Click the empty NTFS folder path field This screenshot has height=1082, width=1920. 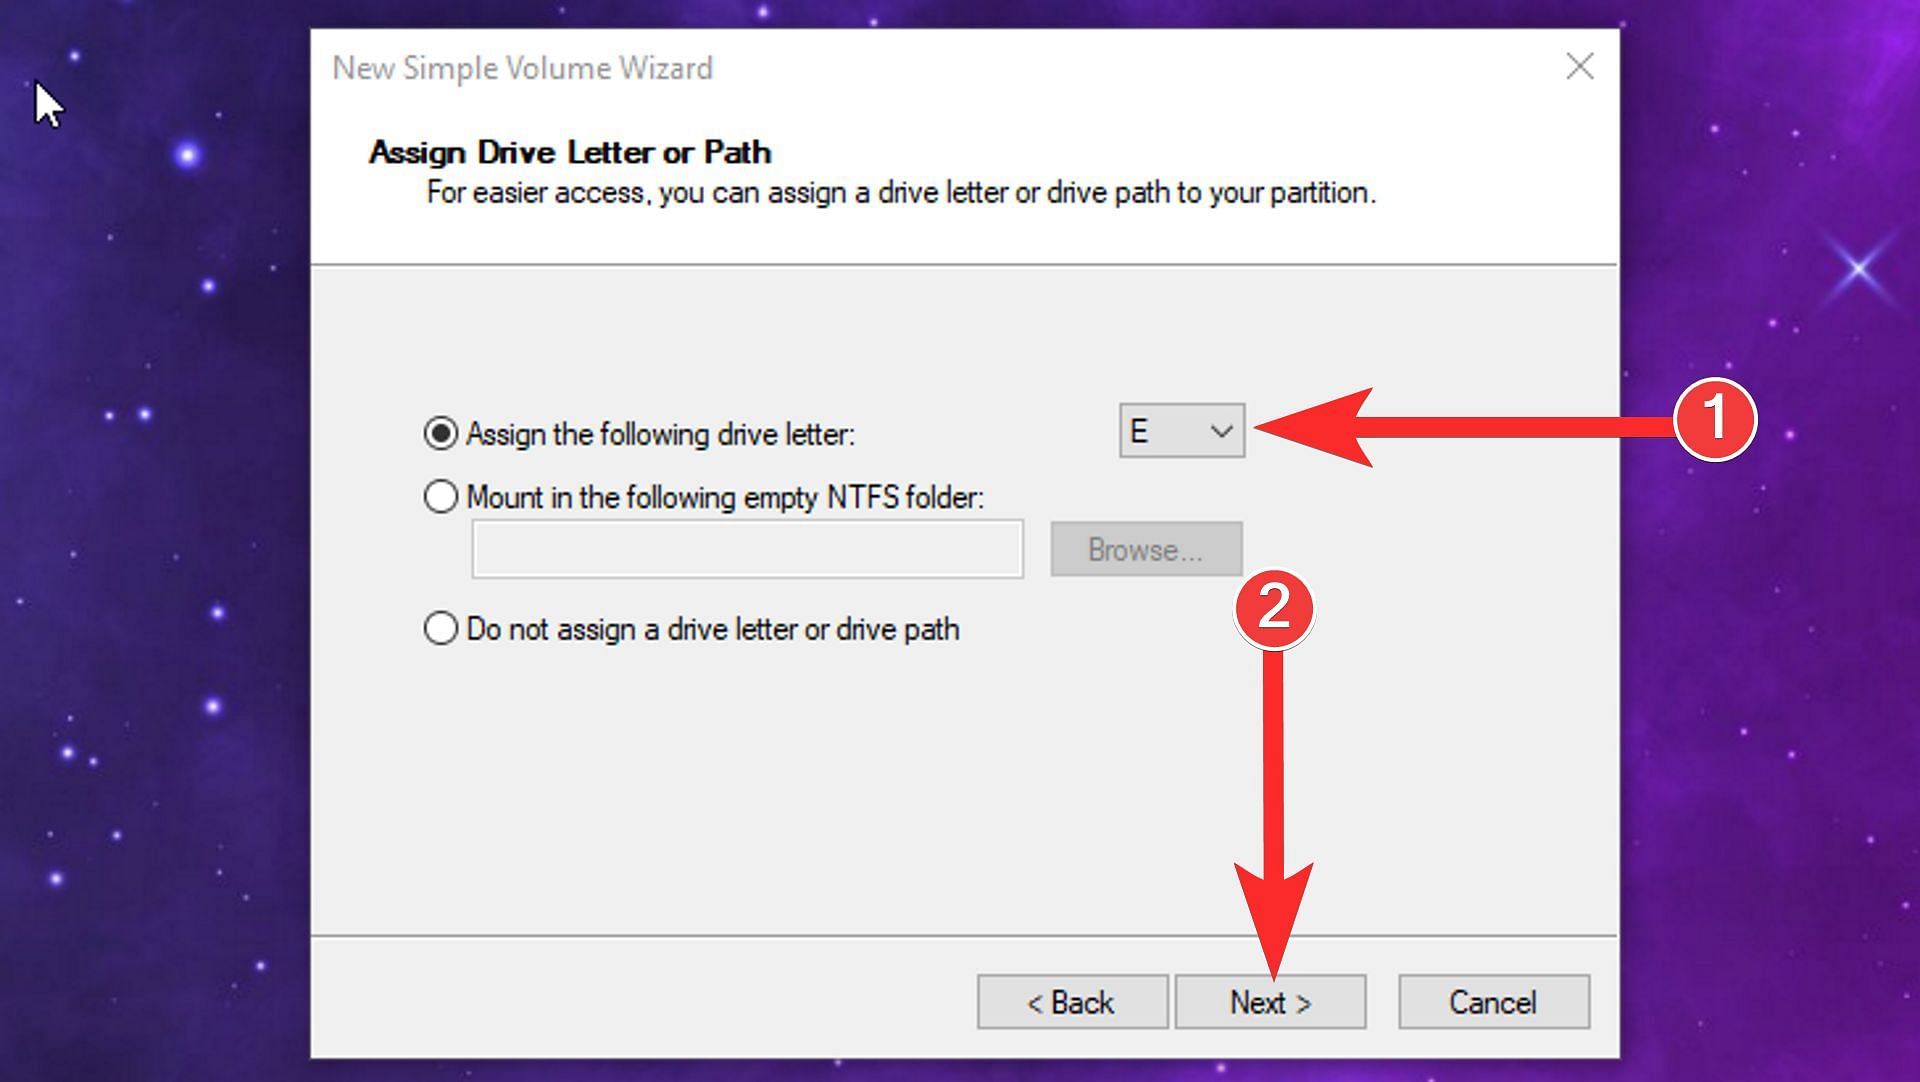(x=748, y=549)
